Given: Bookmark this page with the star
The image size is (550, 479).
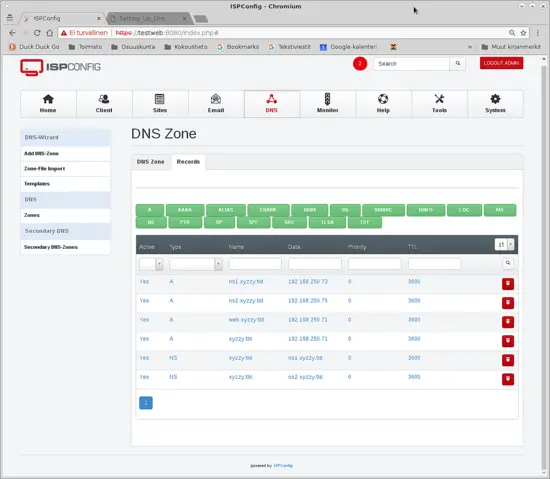Looking at the screenshot, I should pyautogui.click(x=523, y=33).
